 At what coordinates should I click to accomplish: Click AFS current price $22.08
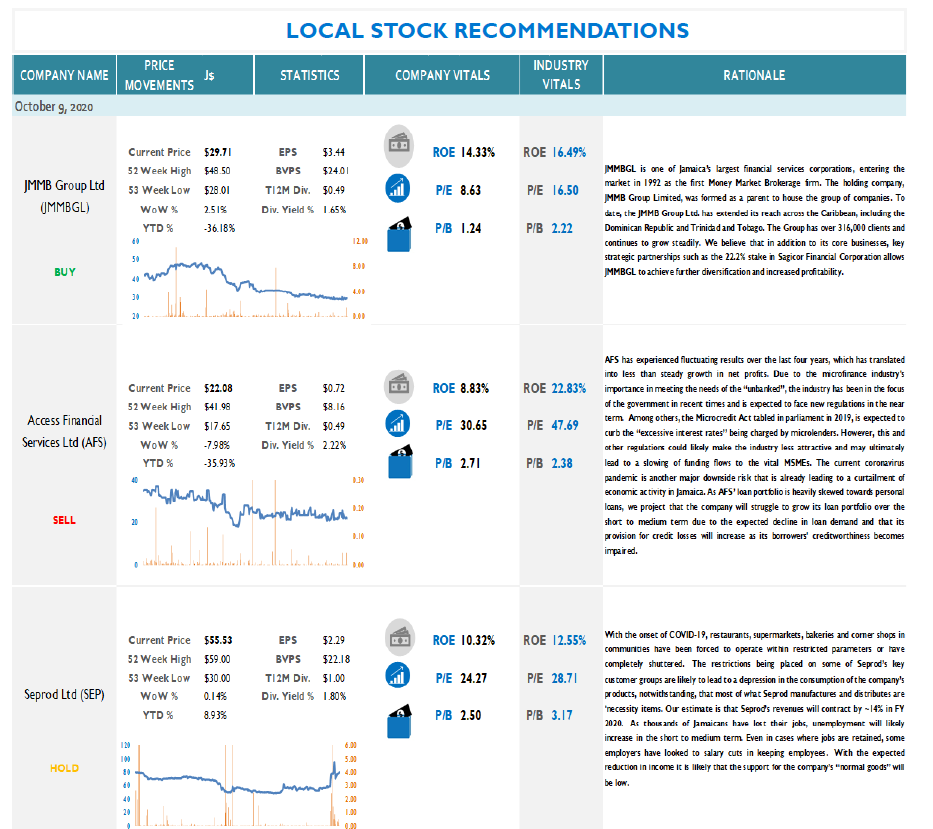[x=218, y=388]
